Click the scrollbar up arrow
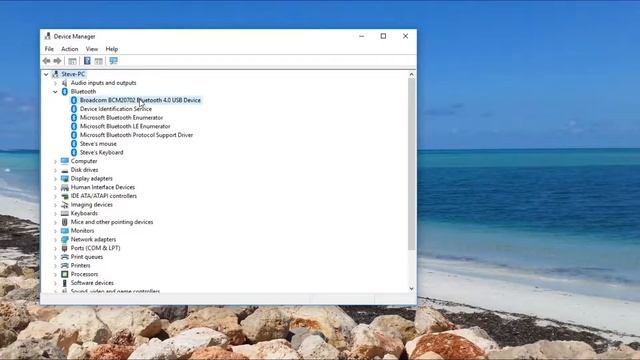 point(411,74)
